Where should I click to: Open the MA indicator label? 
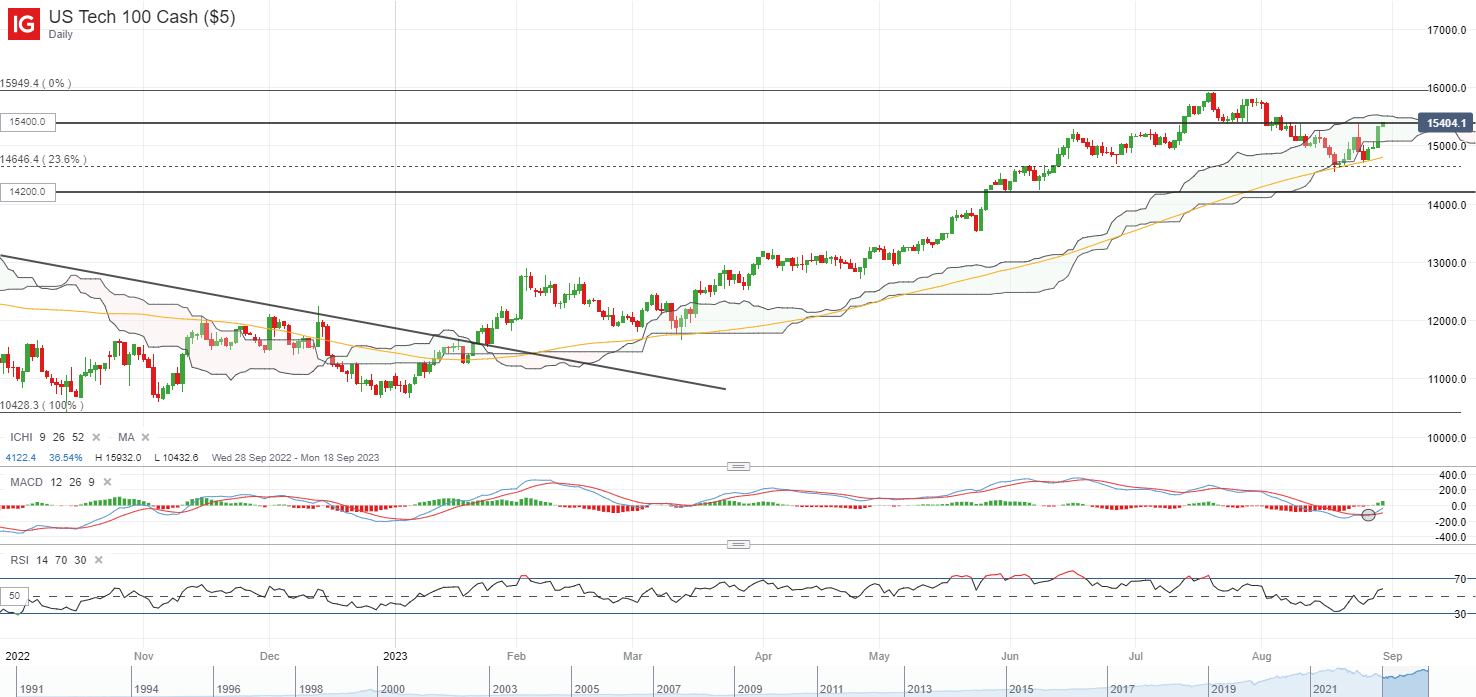click(x=126, y=437)
